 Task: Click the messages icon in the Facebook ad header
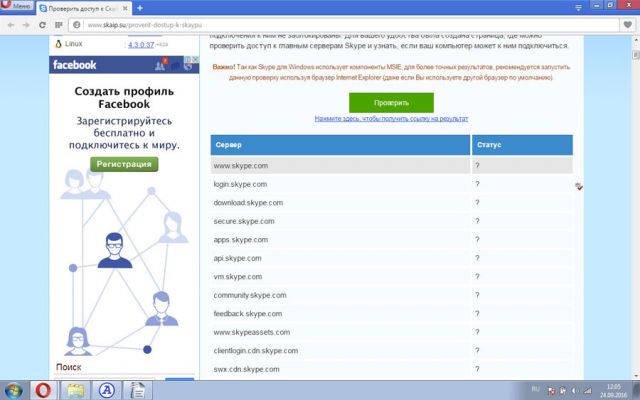(175, 65)
